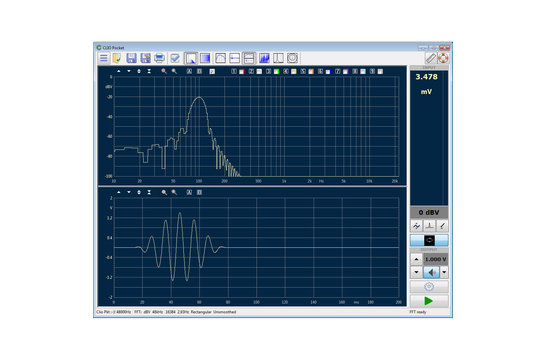Click the cyan overlay color swatch
Viewport: 546px width, 360px height.
coord(363,71)
